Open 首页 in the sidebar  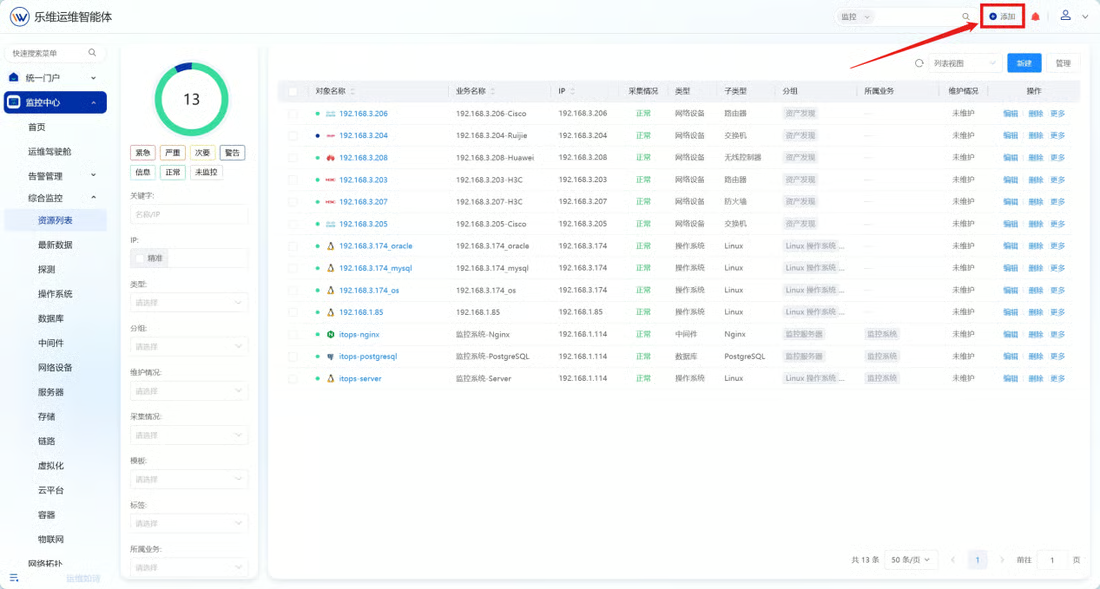point(36,127)
